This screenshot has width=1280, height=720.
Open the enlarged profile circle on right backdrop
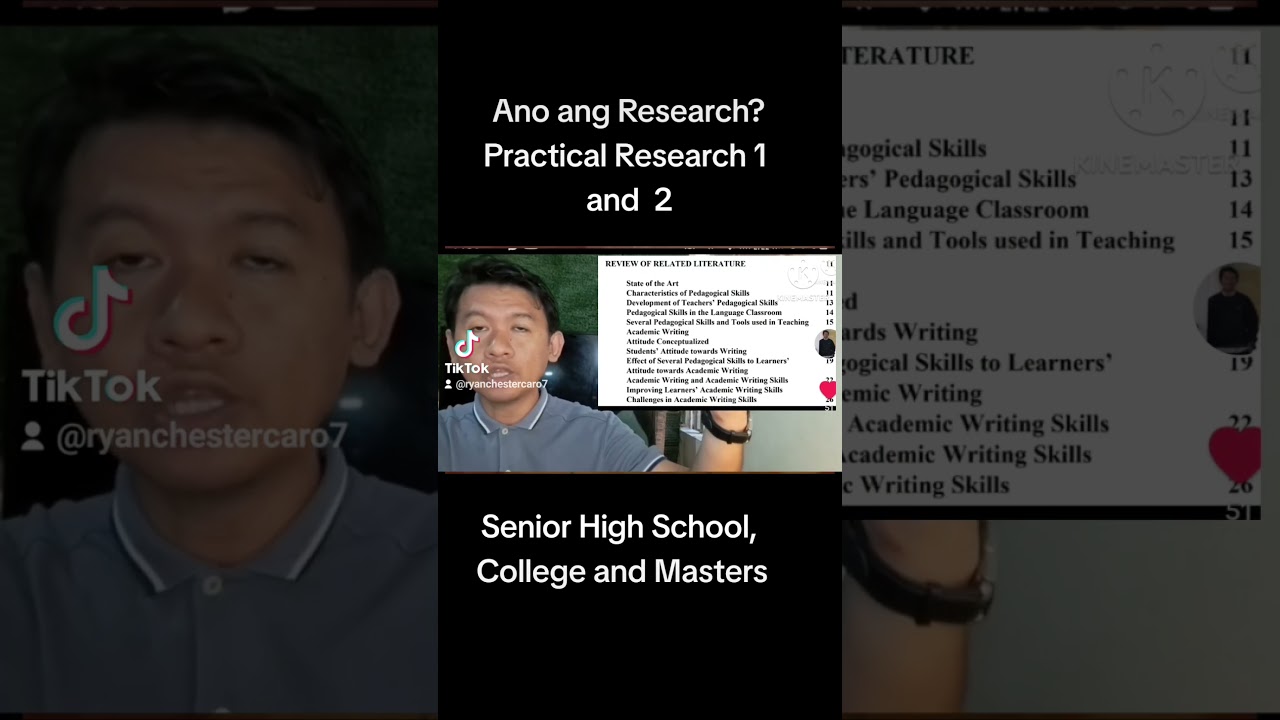(x=1228, y=309)
